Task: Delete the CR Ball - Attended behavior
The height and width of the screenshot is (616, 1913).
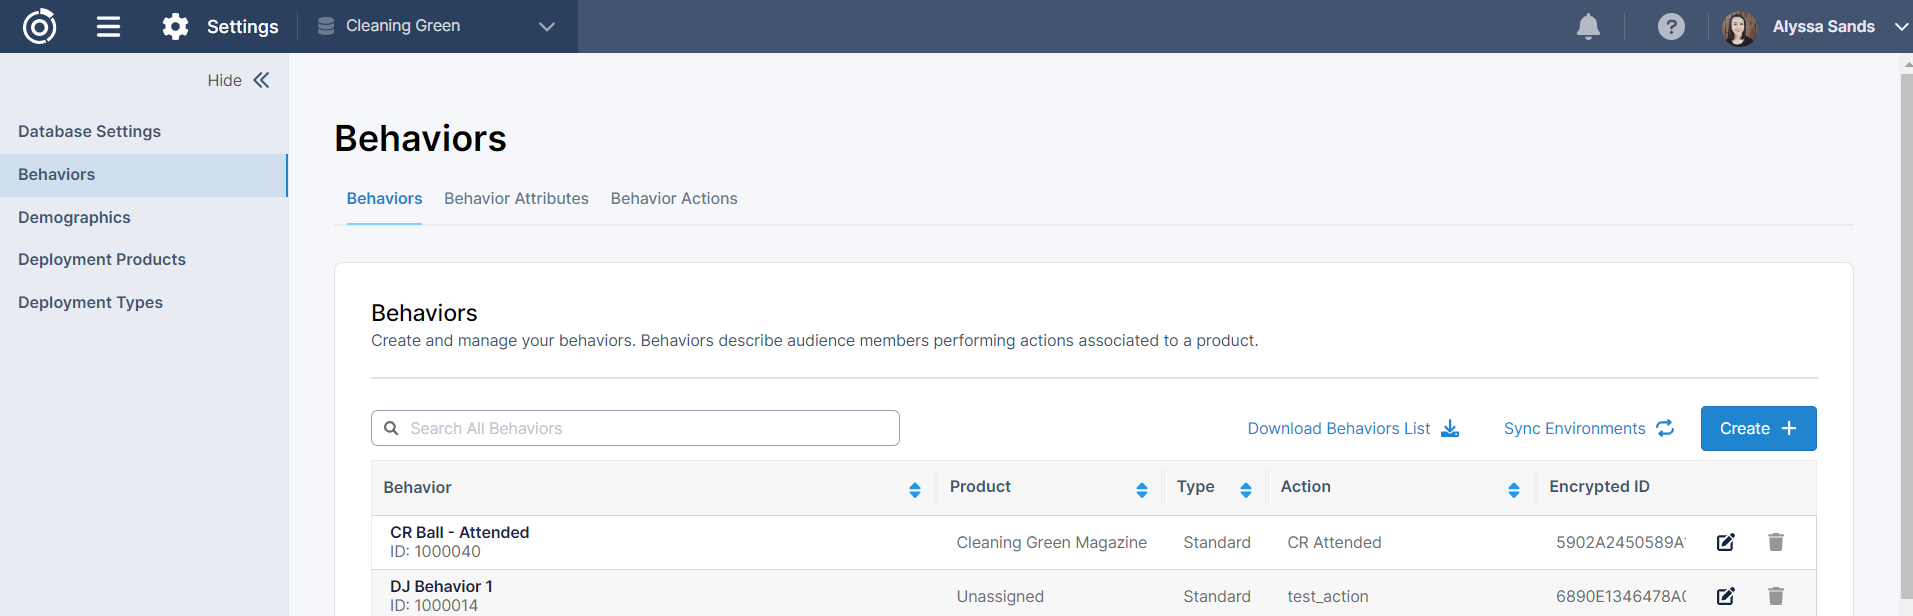Action: (x=1776, y=542)
